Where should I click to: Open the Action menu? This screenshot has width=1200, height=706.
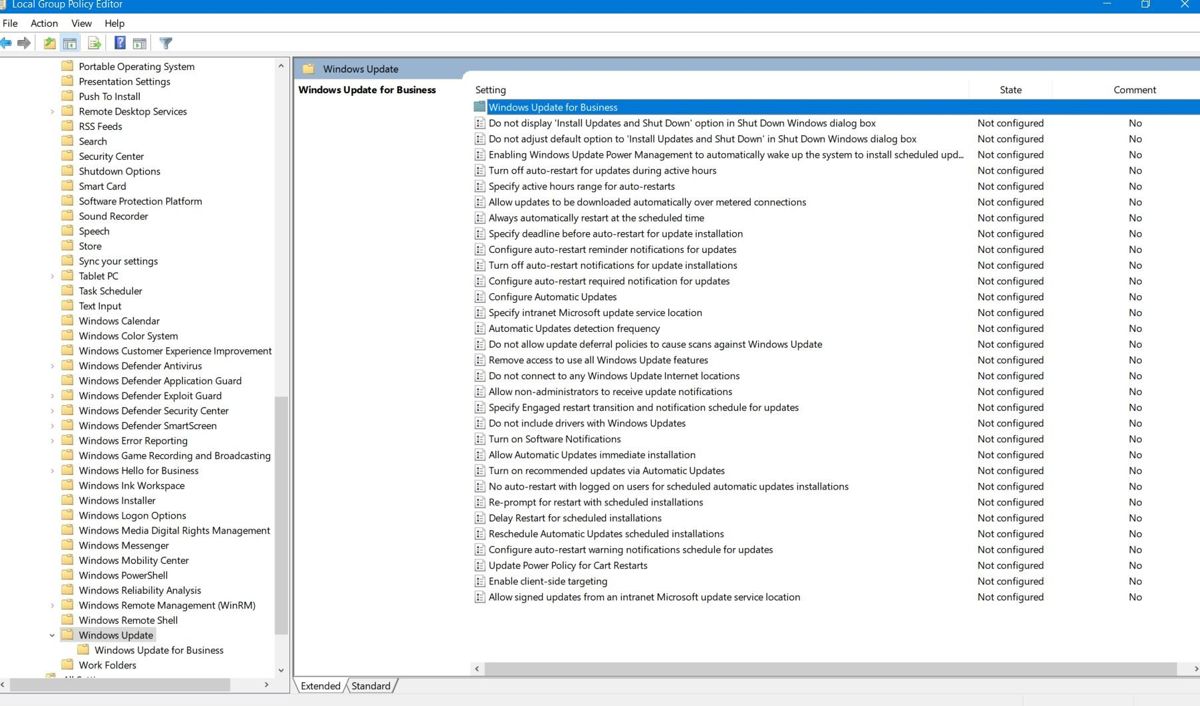coord(44,23)
